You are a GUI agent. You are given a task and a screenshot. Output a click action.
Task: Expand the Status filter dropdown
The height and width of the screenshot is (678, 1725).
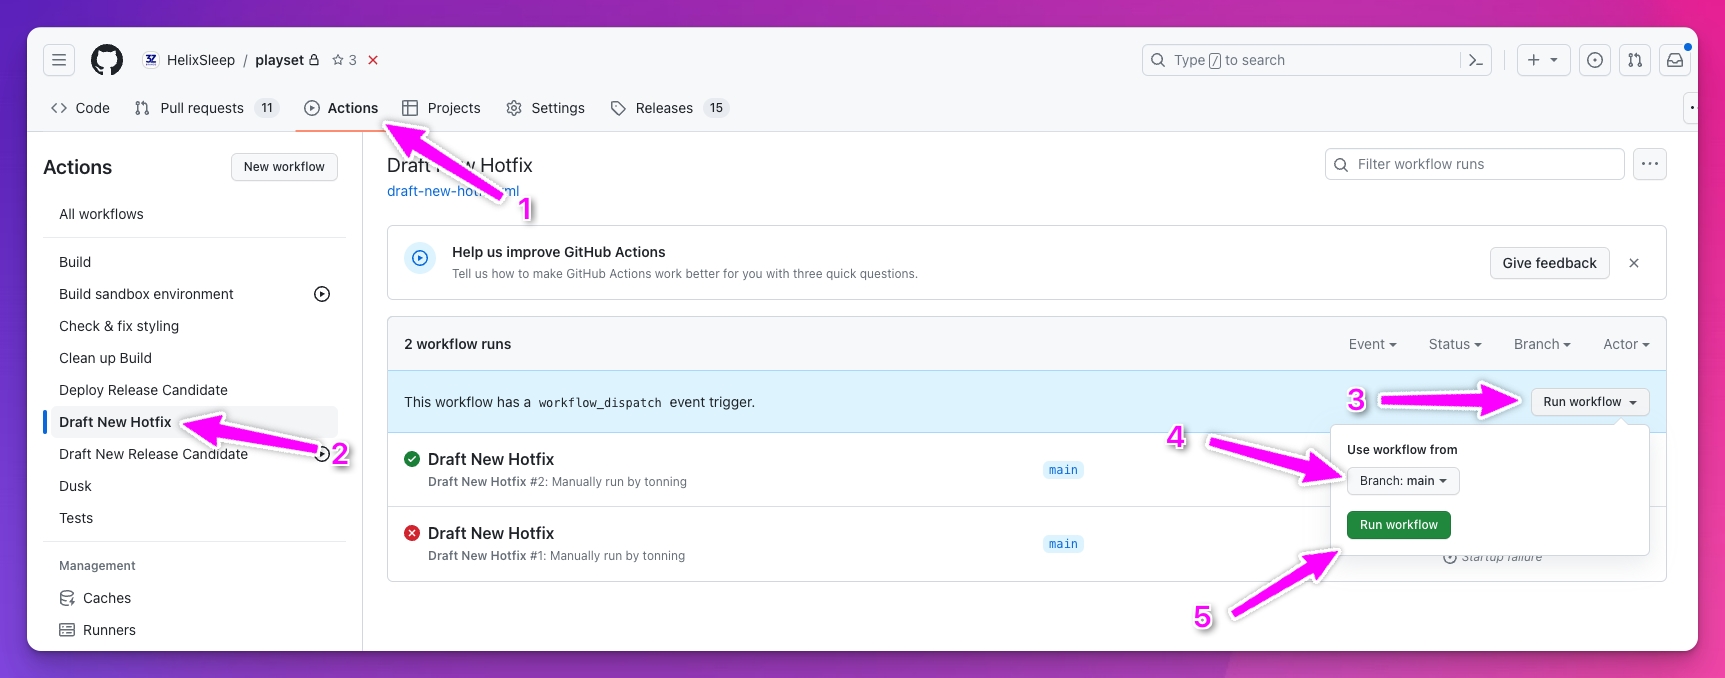coord(1454,344)
